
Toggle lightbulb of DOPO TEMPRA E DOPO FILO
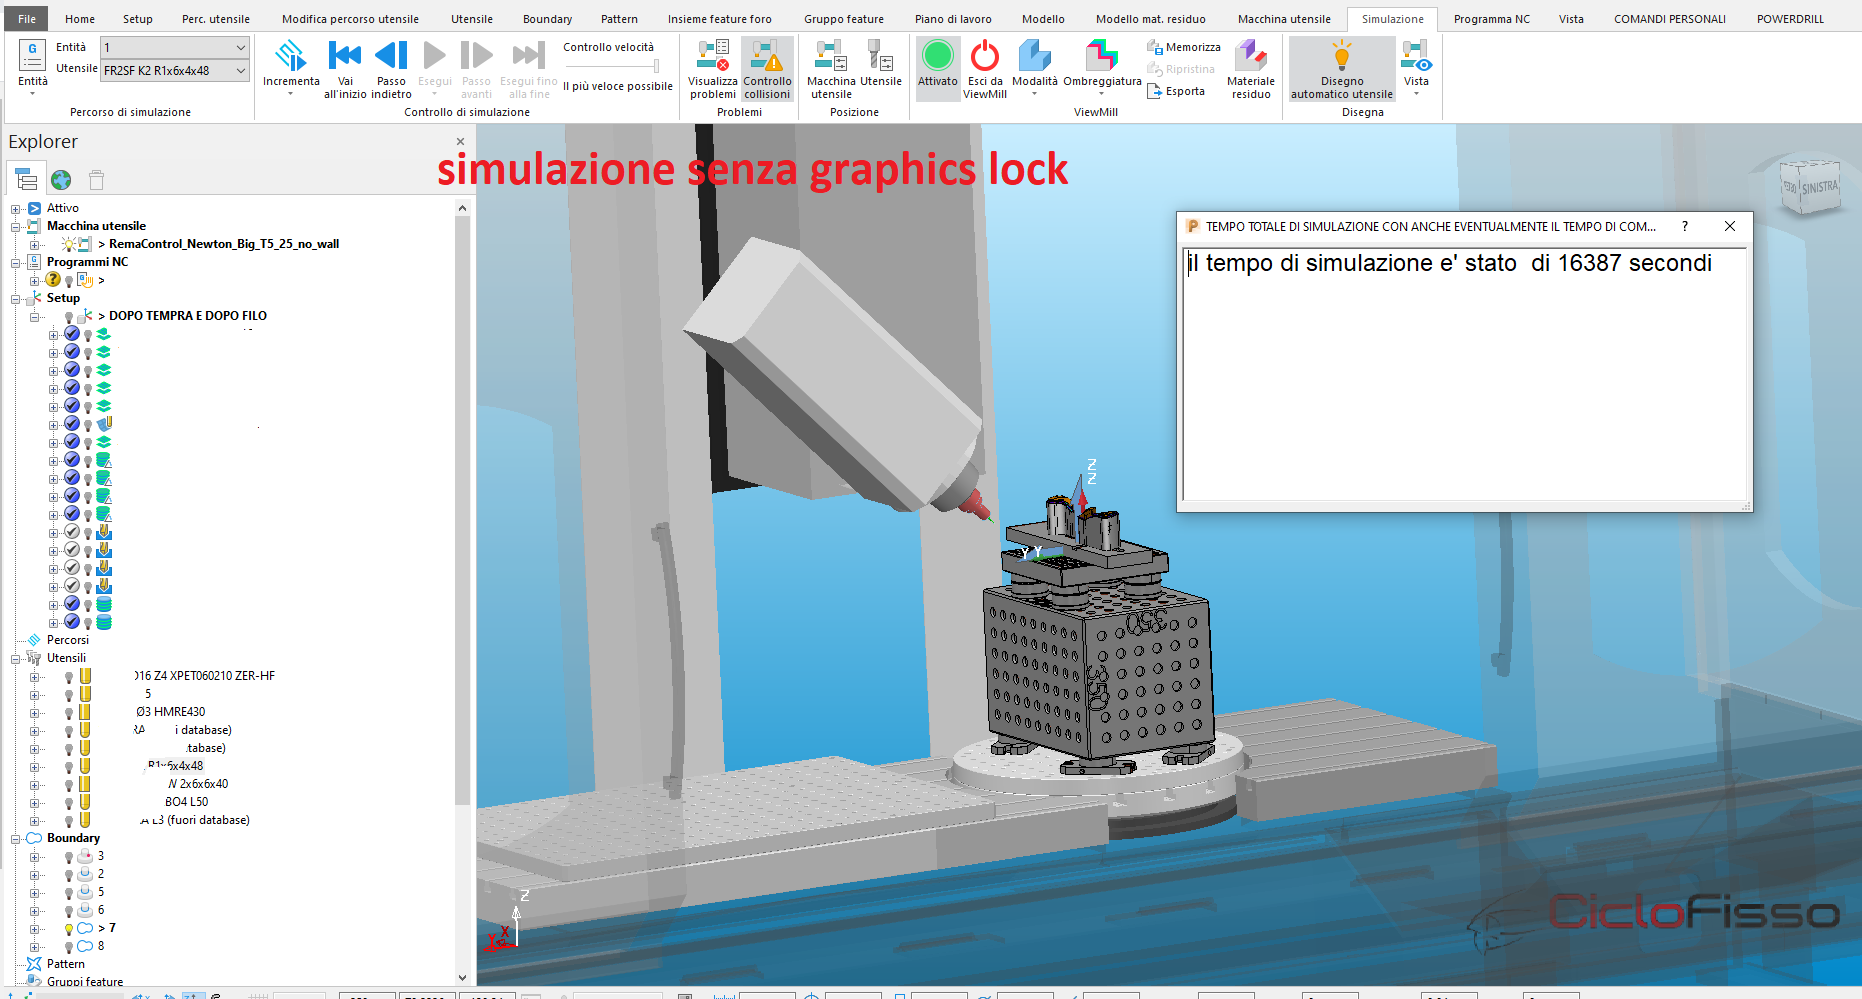click(x=69, y=317)
